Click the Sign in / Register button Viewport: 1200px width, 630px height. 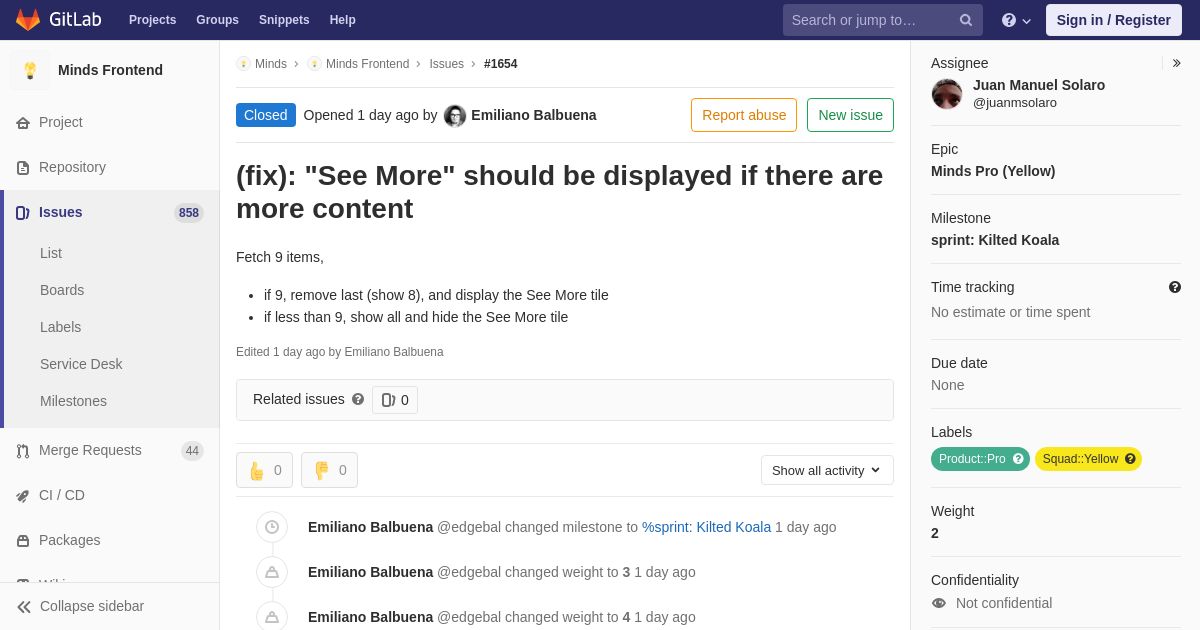pos(1113,20)
